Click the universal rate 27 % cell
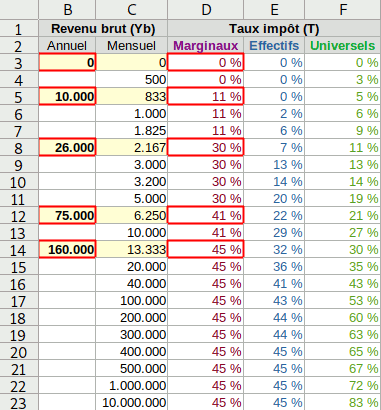This screenshot has width=381, height=410. [x=343, y=233]
